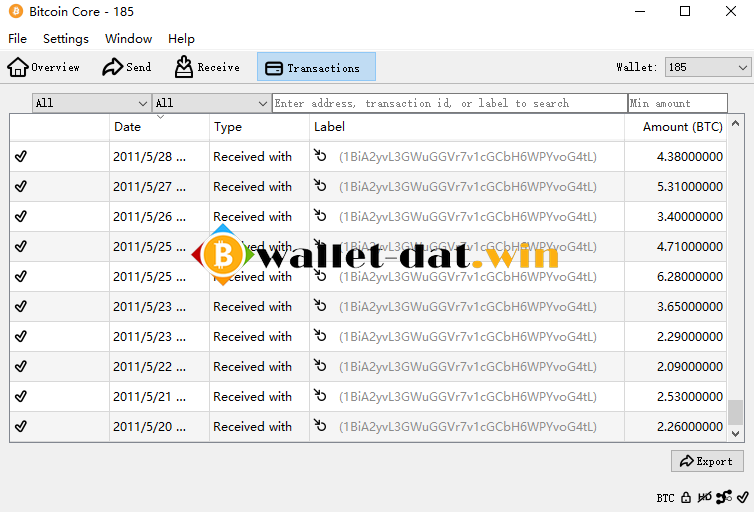
Task: Sort by Amount (BTC) column header
Action: click(675, 127)
